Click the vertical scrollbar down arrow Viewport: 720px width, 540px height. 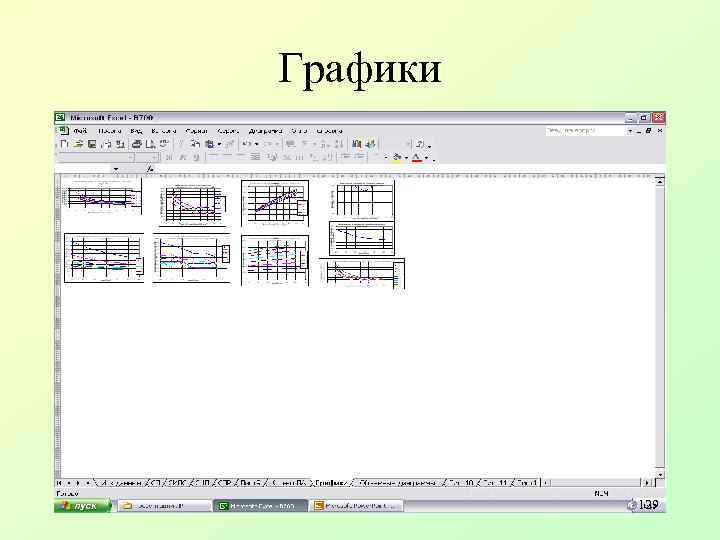coord(660,474)
